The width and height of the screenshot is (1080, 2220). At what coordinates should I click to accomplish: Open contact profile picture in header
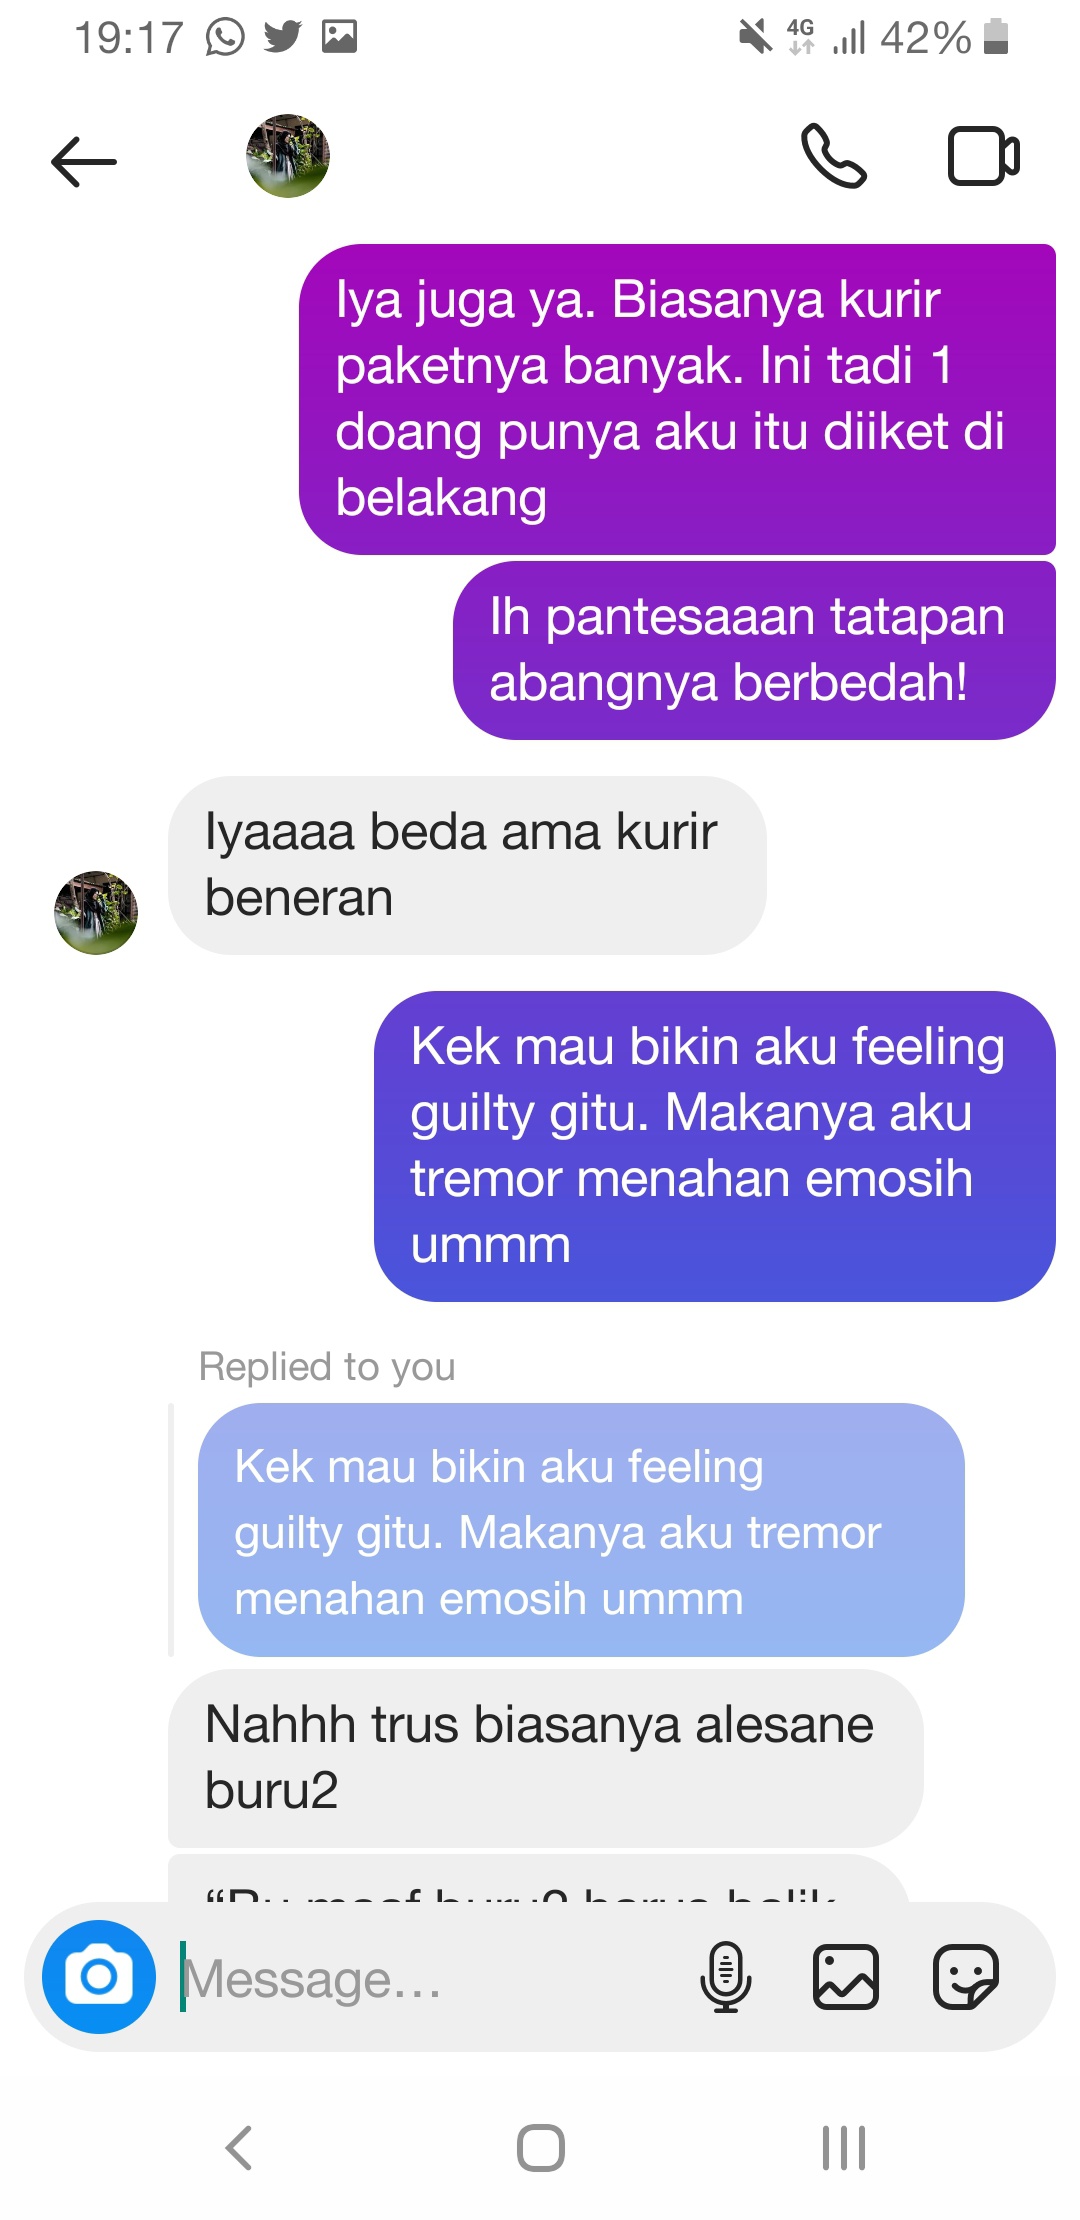[x=288, y=156]
